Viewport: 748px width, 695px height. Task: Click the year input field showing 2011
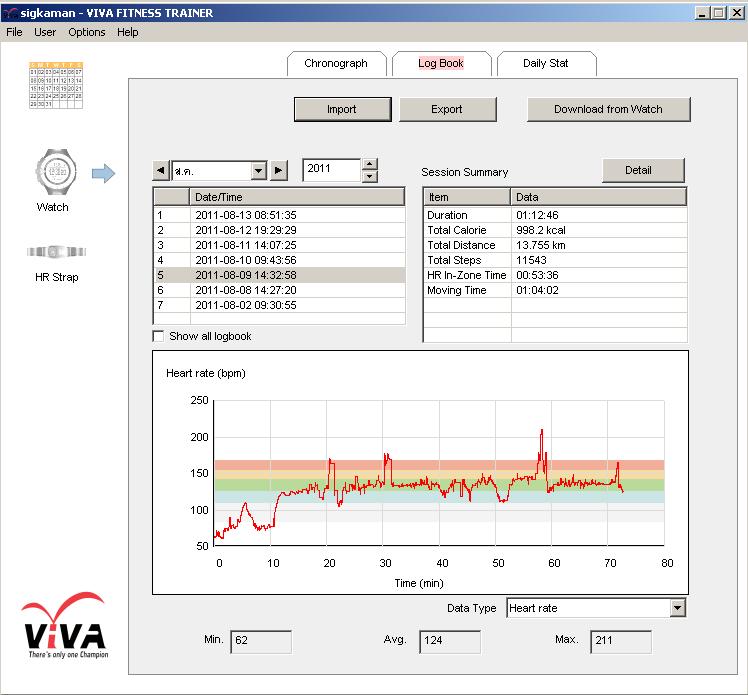pyautogui.click(x=331, y=170)
